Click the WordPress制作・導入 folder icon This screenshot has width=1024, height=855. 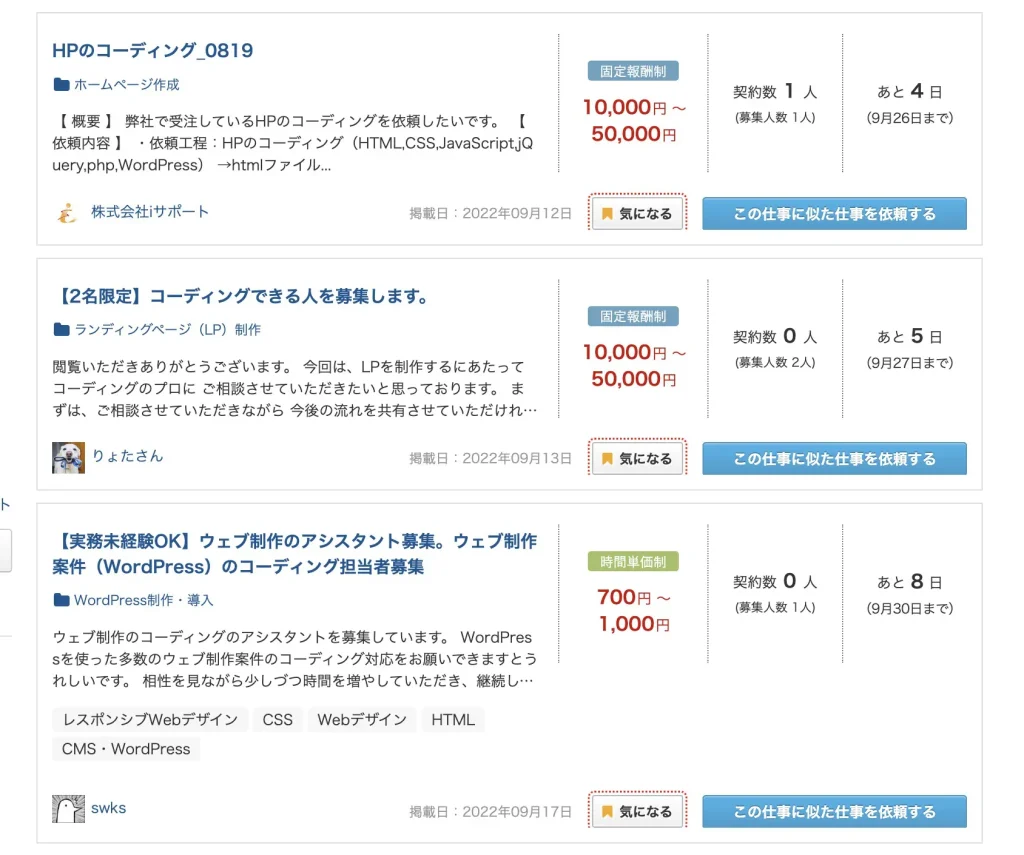[x=61, y=600]
